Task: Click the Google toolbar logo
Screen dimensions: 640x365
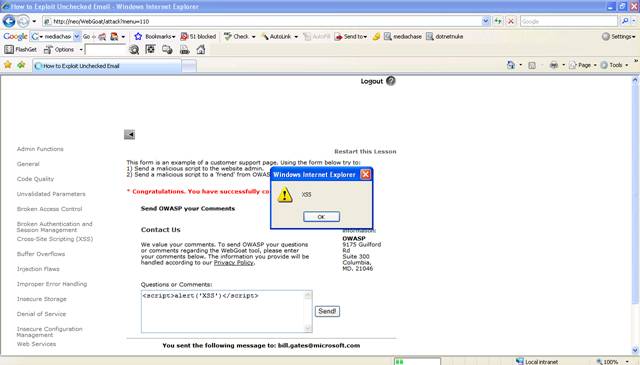Action: 15,36
